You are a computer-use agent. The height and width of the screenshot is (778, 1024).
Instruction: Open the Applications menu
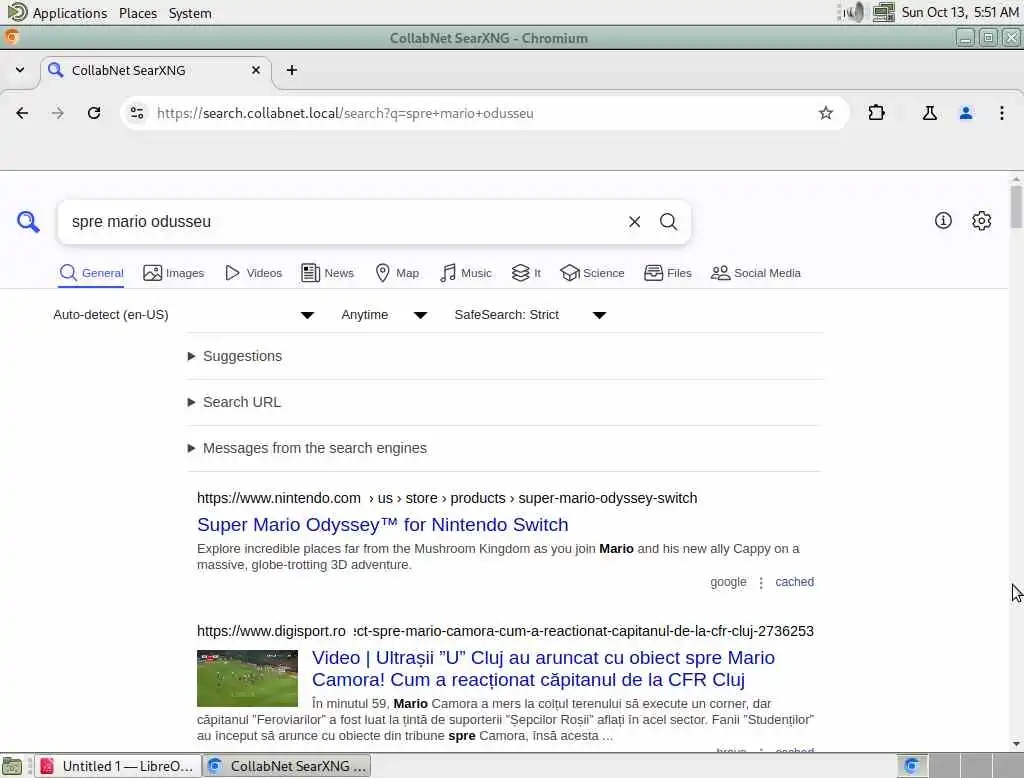click(x=69, y=12)
